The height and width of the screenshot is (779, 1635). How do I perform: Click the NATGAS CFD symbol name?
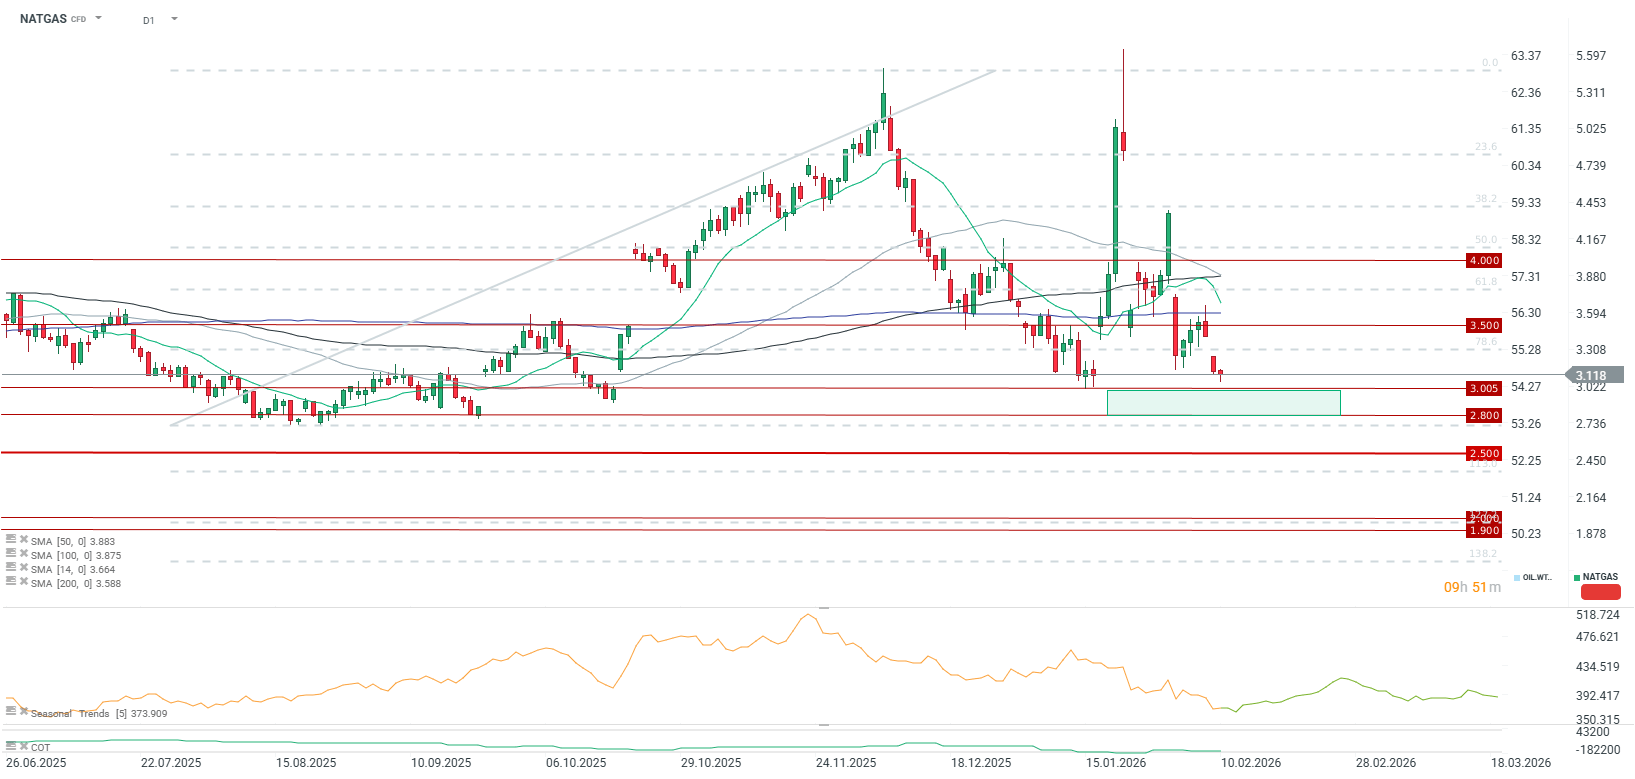(53, 19)
